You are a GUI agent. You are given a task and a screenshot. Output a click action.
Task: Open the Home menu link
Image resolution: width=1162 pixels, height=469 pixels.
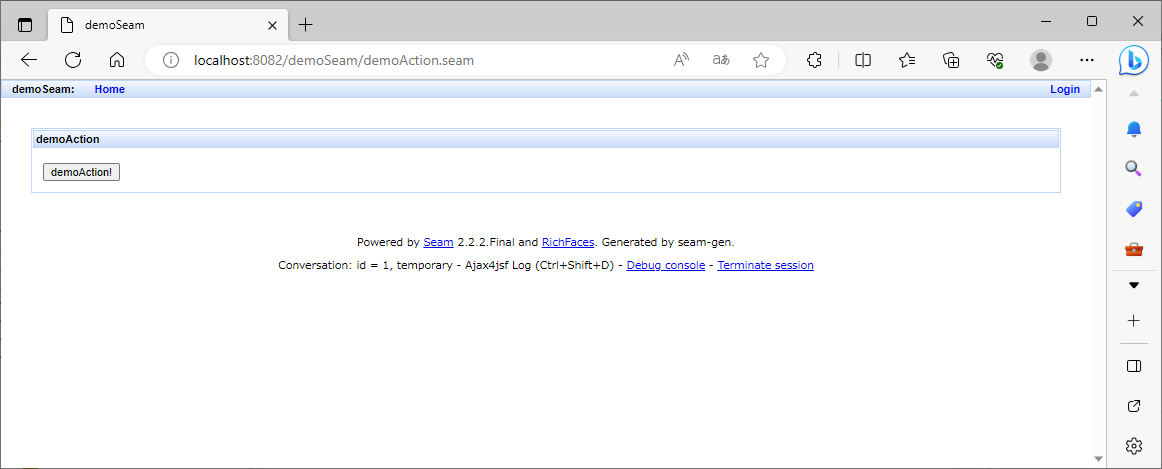[x=109, y=89]
